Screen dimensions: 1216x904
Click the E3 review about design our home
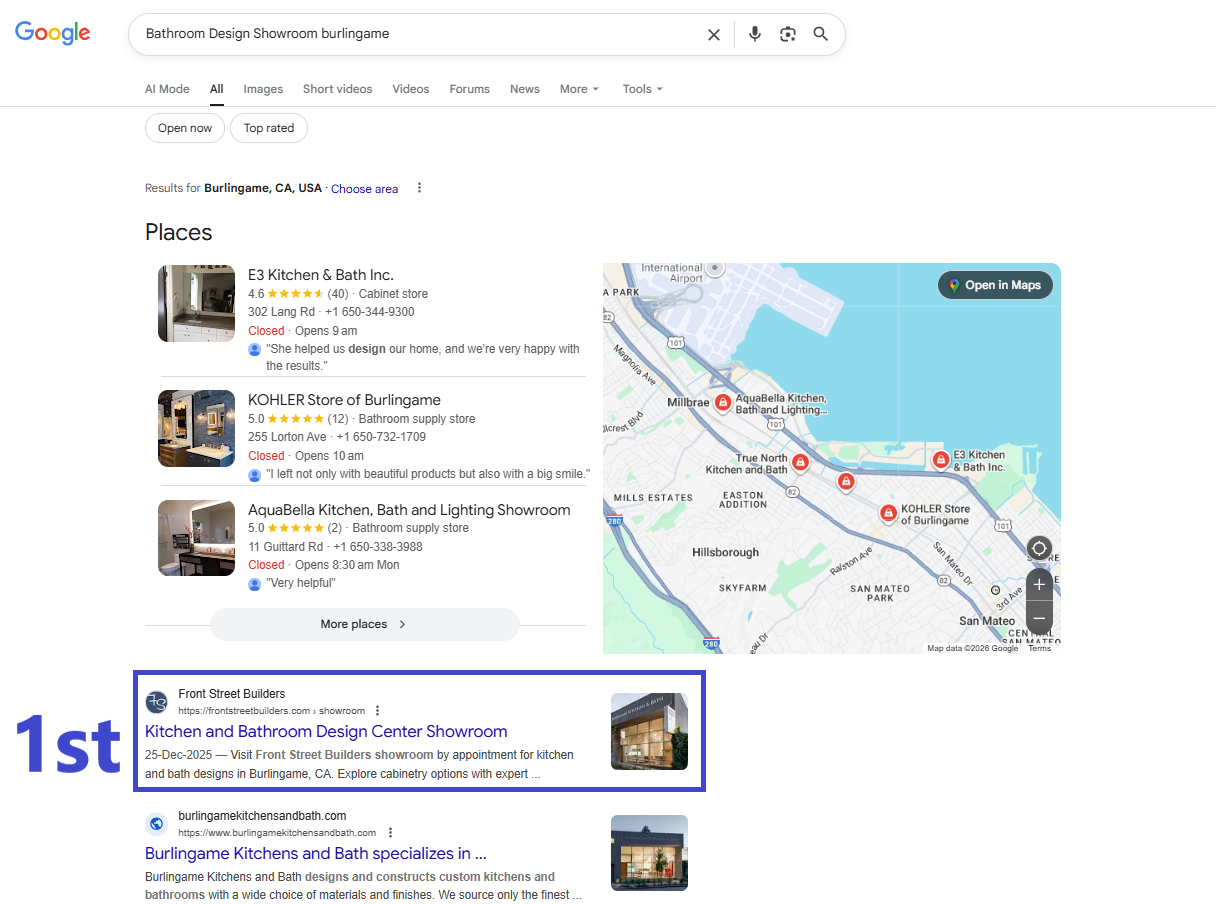click(x=422, y=357)
